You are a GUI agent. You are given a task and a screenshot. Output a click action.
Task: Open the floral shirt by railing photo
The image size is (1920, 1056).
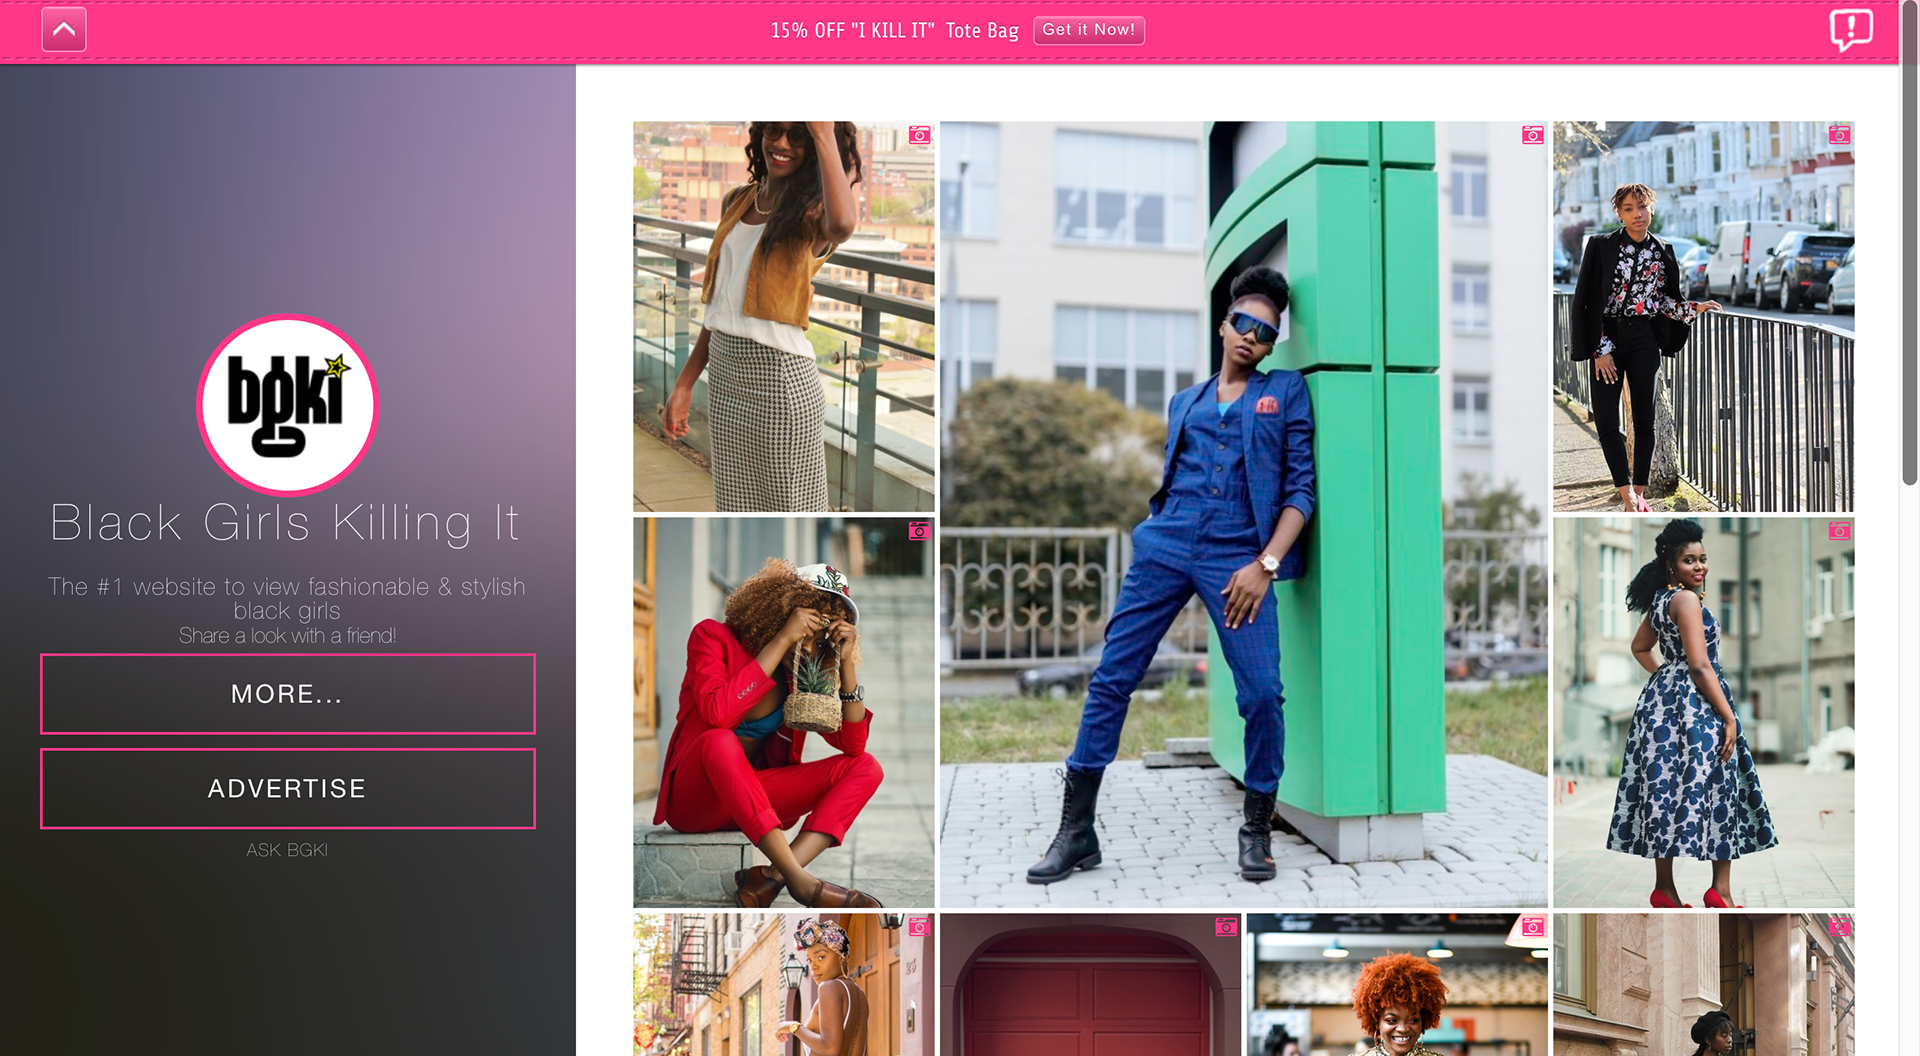[1704, 317]
